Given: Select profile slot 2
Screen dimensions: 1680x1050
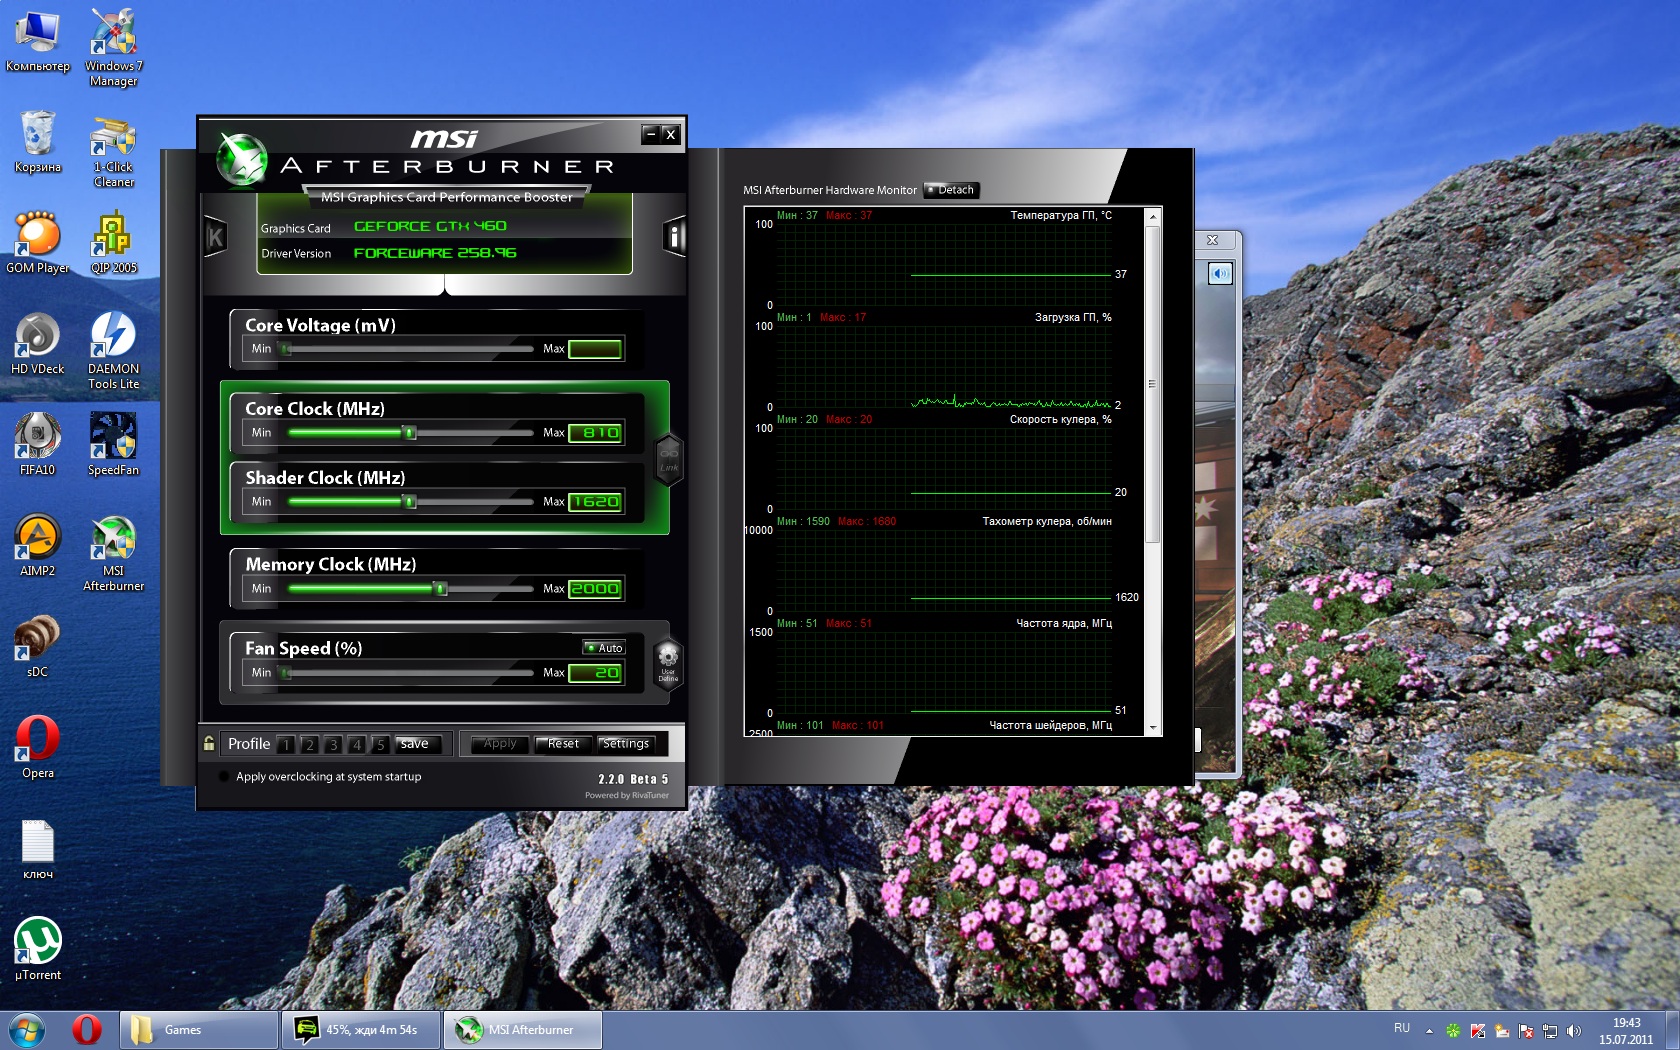Looking at the screenshot, I should coord(310,744).
